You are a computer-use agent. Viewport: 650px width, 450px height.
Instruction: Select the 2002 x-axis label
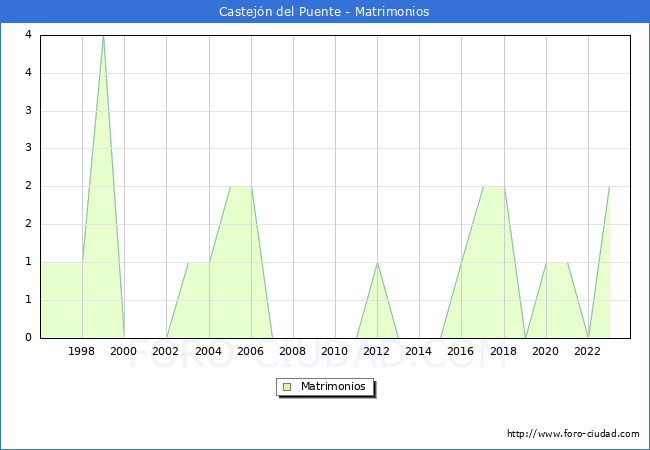click(165, 351)
